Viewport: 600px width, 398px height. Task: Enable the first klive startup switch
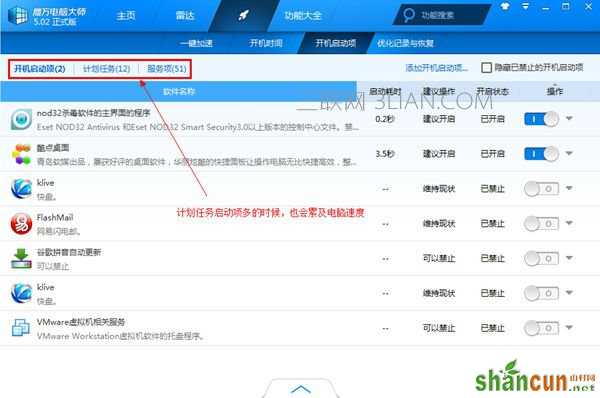click(541, 189)
